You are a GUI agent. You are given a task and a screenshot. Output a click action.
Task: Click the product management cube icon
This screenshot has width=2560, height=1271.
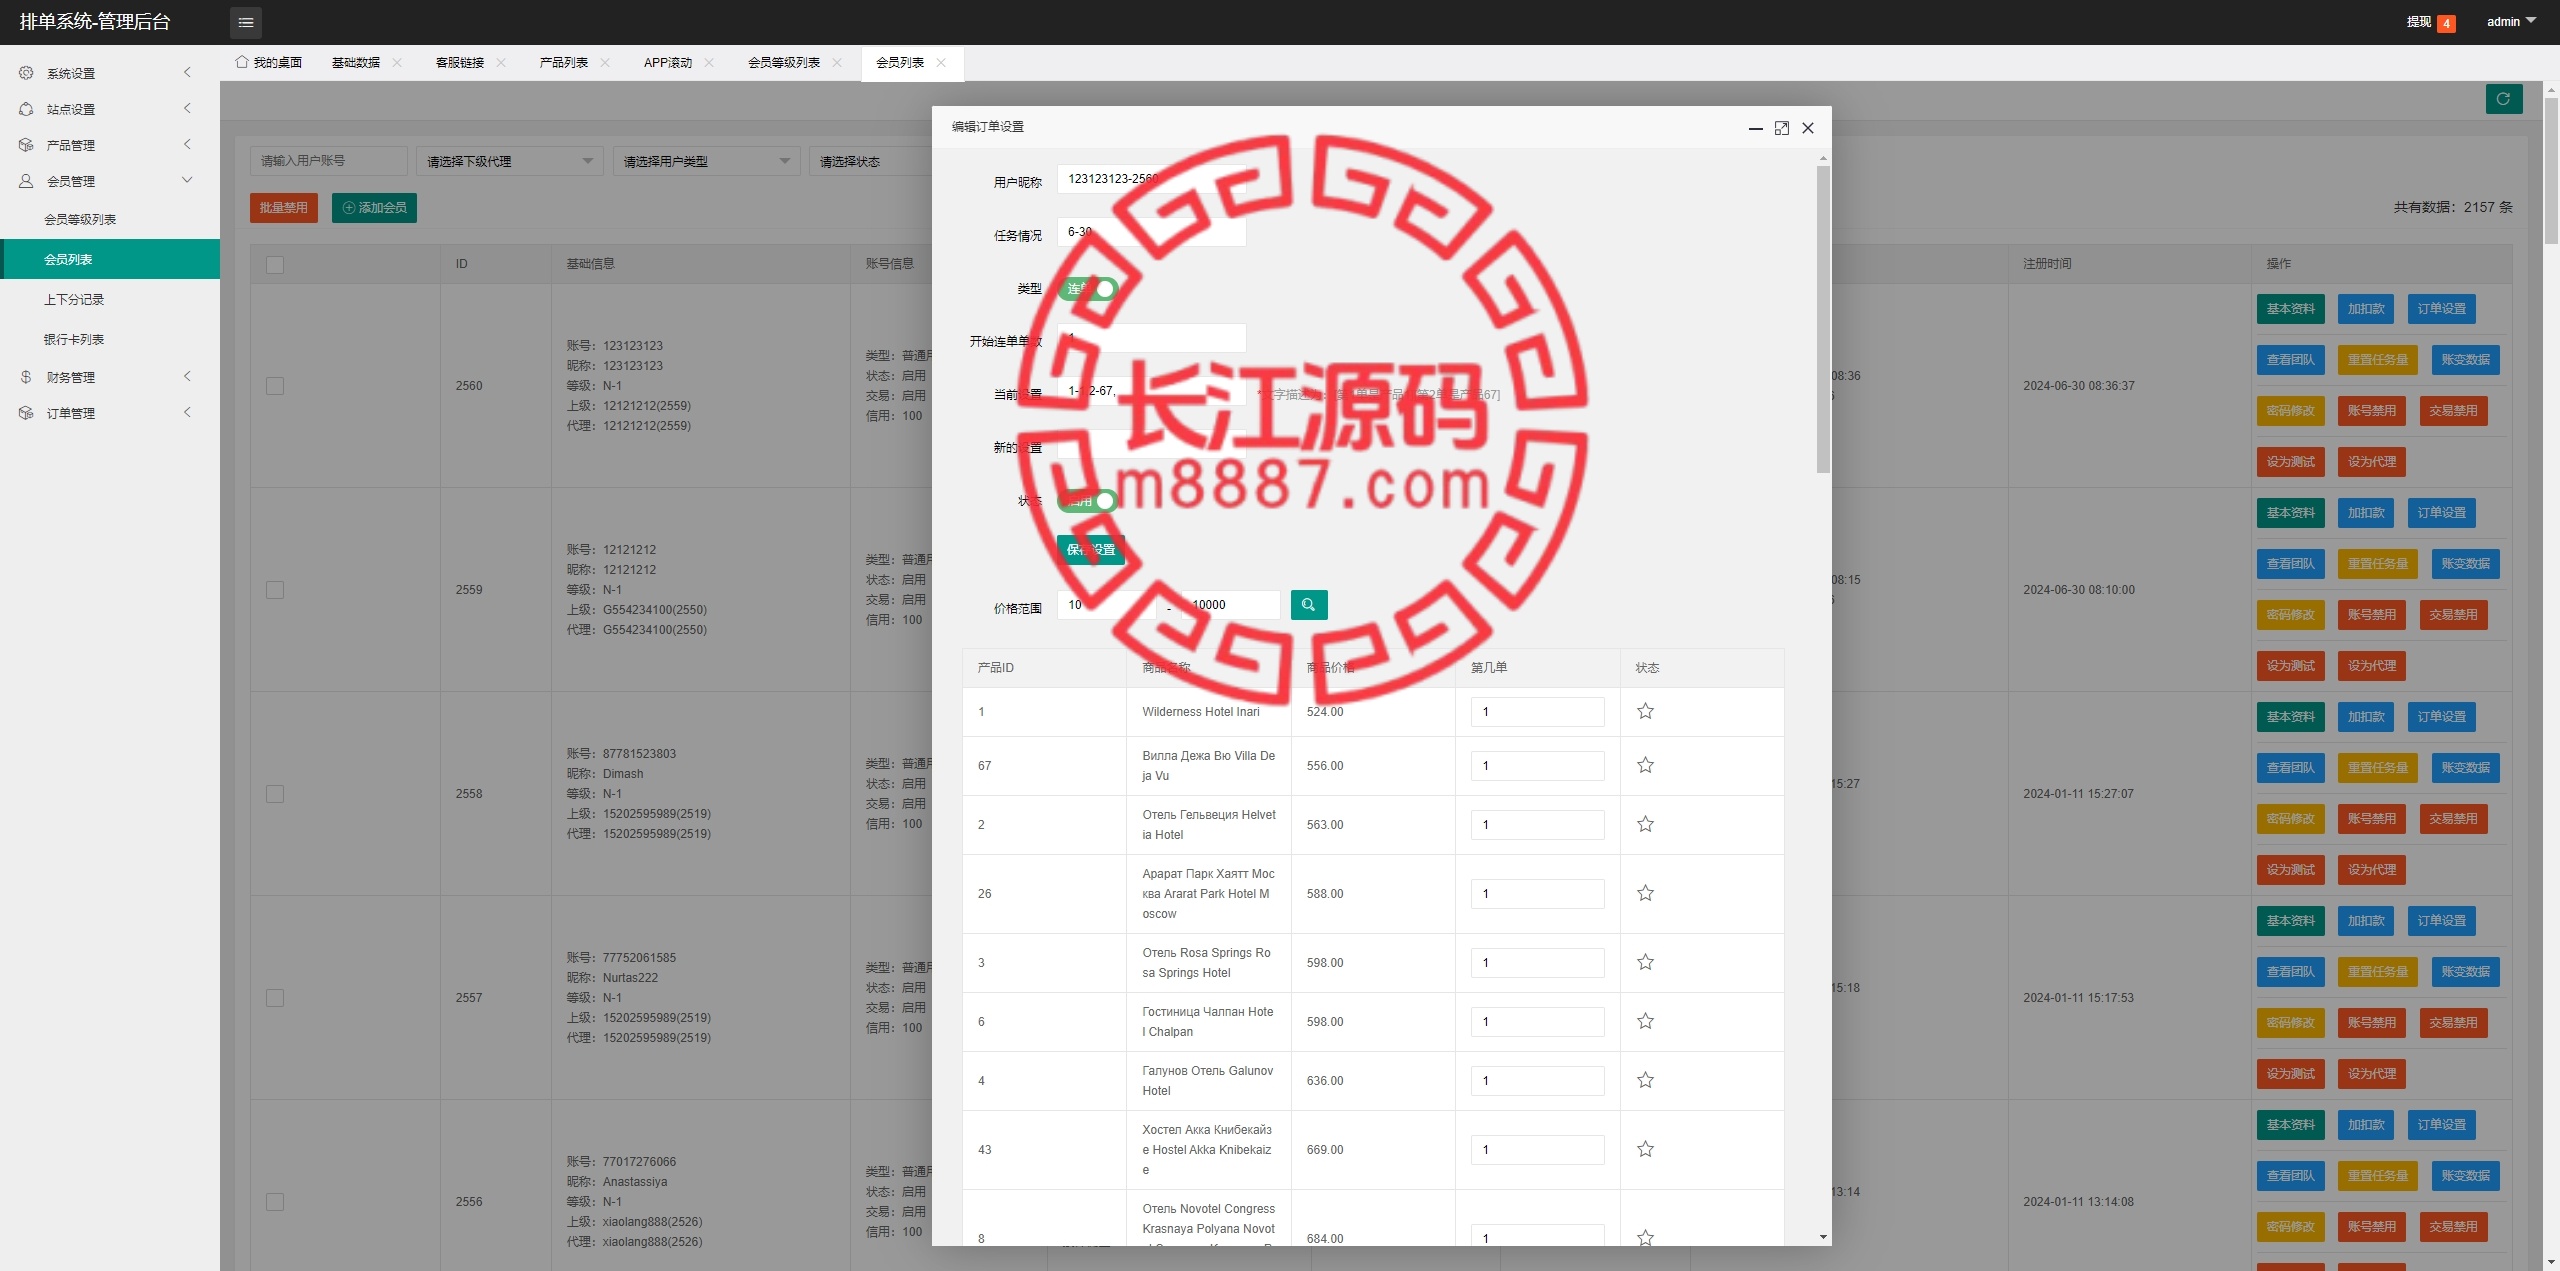[26, 145]
